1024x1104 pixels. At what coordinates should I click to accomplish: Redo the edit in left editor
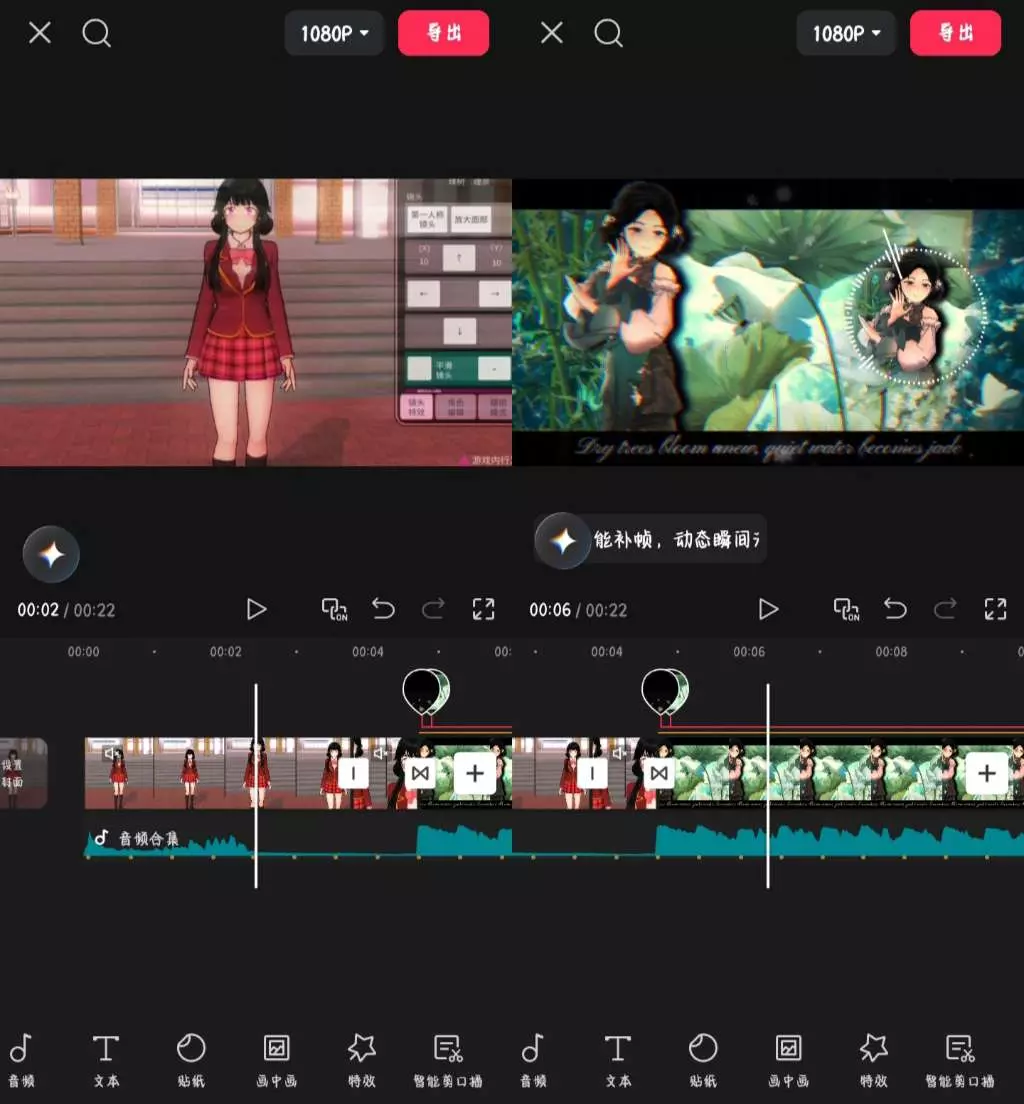pos(433,608)
